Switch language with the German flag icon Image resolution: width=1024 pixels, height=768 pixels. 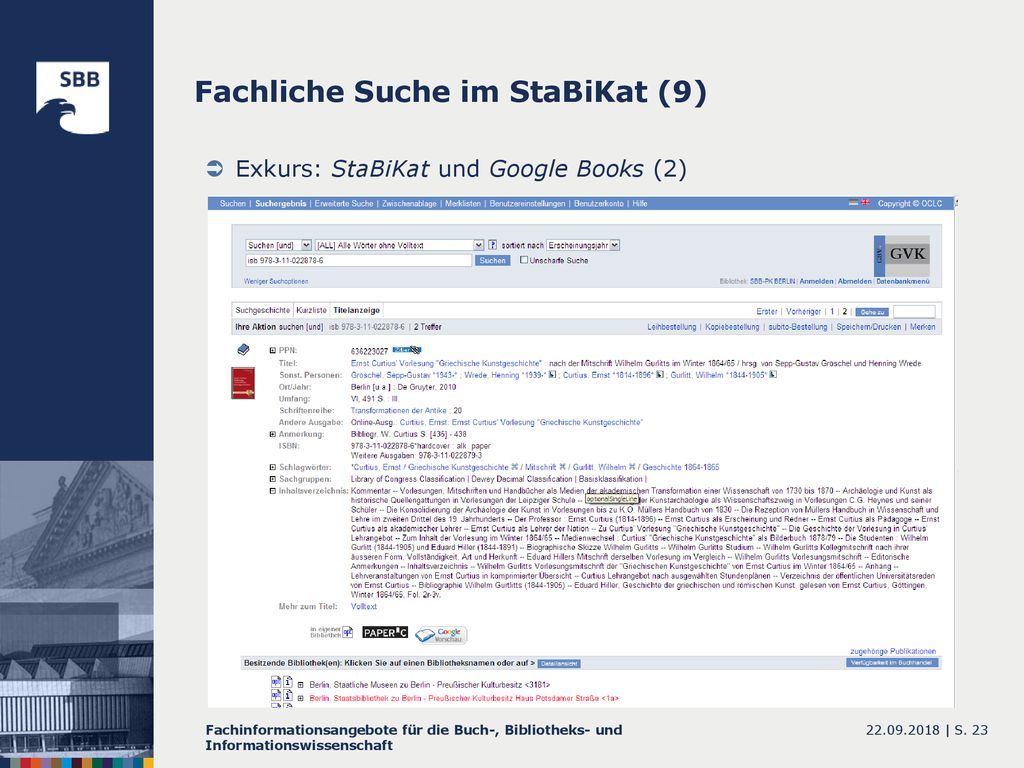(854, 203)
